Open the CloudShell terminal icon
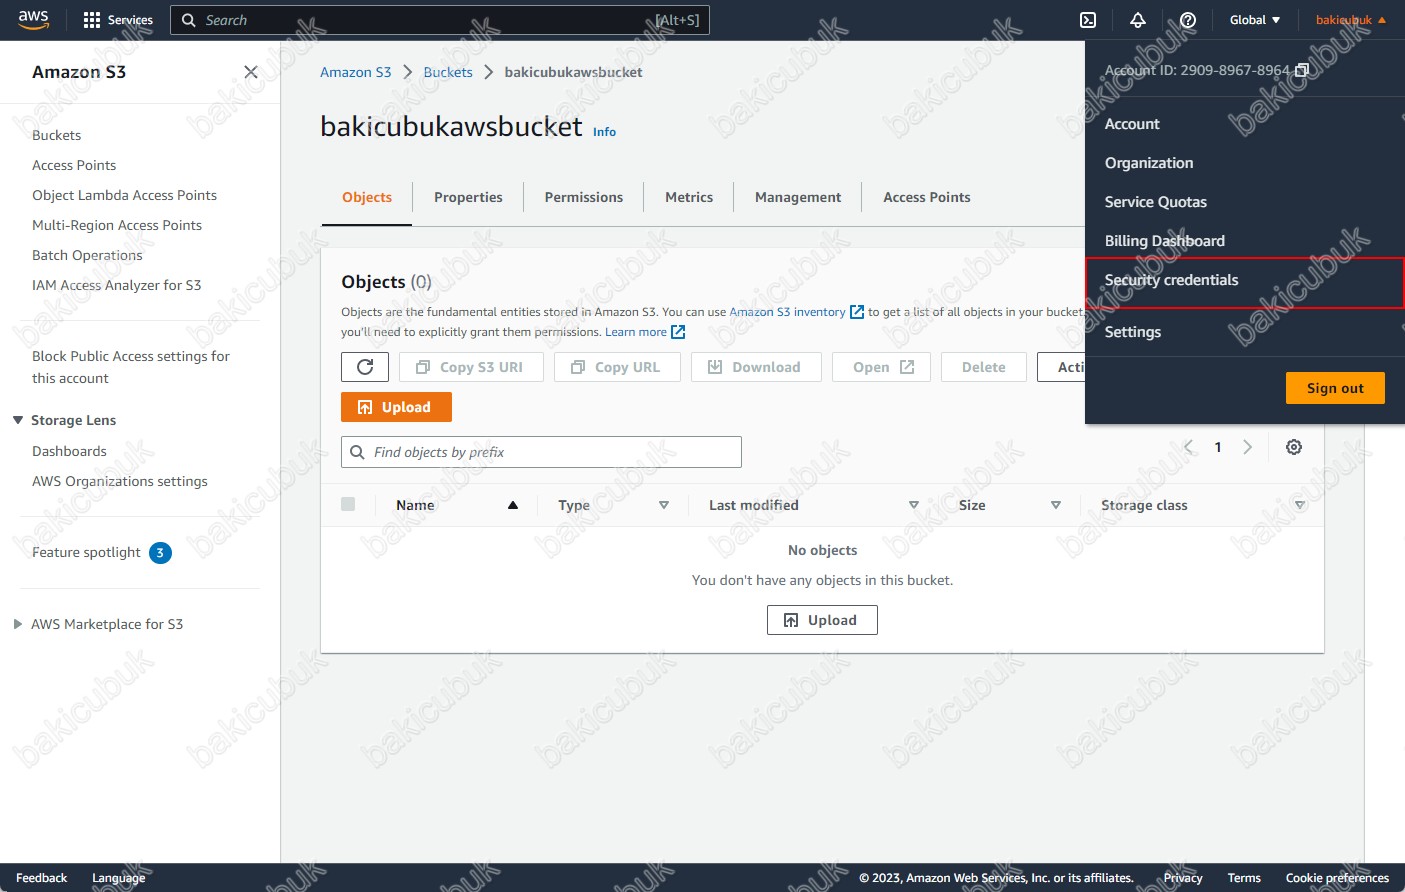The image size is (1405, 892). pyautogui.click(x=1088, y=20)
